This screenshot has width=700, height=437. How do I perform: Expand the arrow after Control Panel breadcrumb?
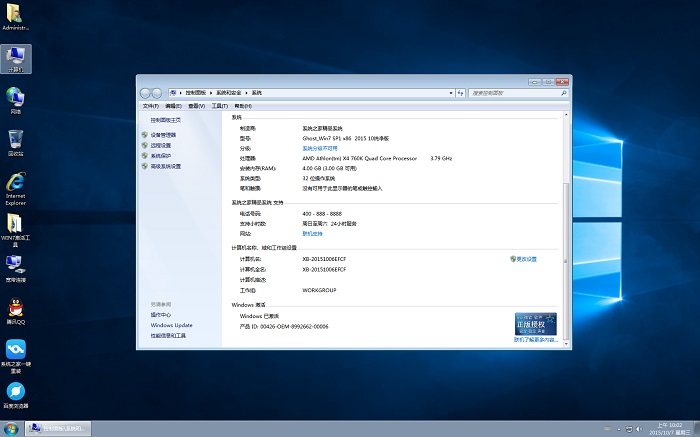click(x=212, y=93)
